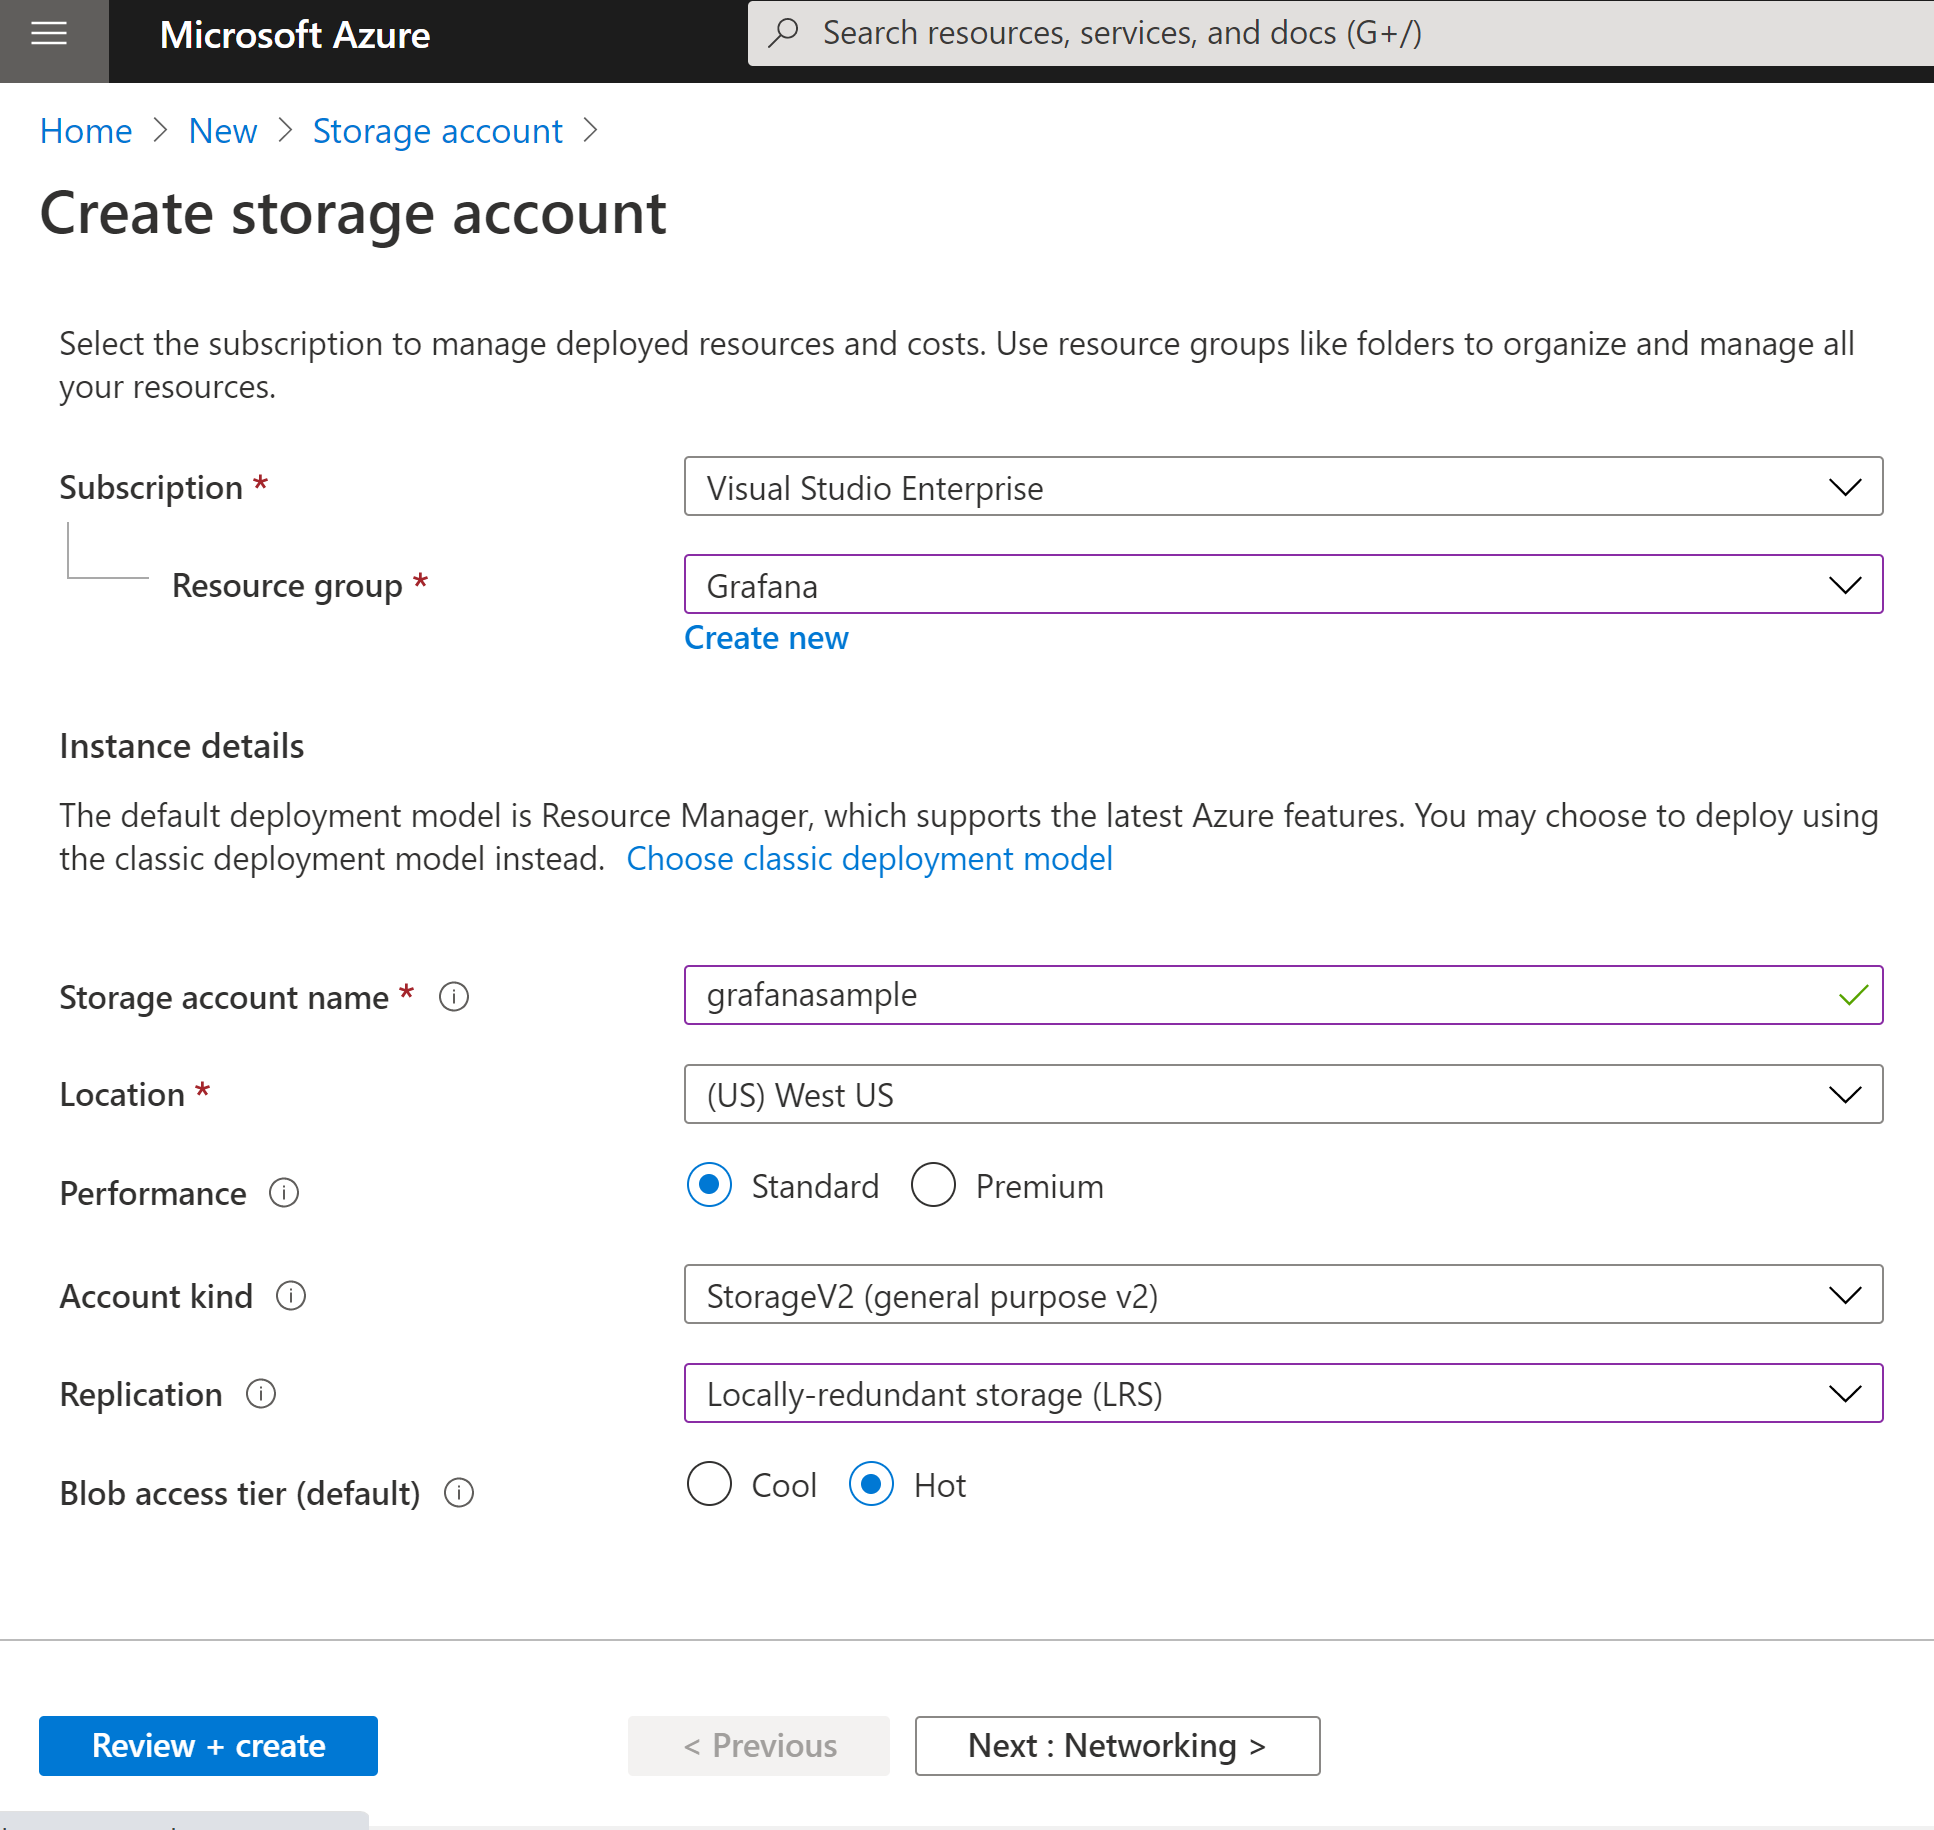Click the Create storage account heading
Image resolution: width=1934 pixels, height=1830 pixels.
coord(353,213)
